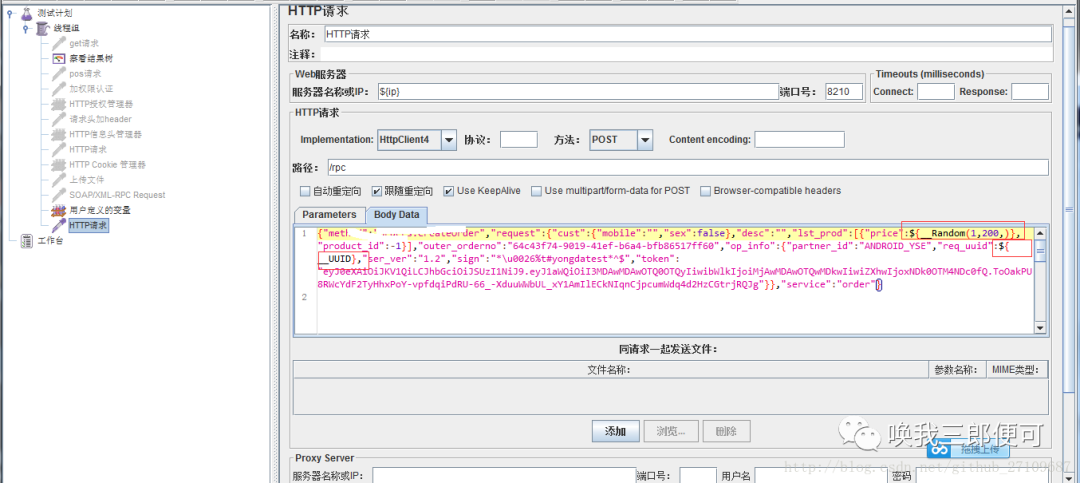1080x483 pixels.
Task: Click the Response timeout field
Action: (1030, 92)
